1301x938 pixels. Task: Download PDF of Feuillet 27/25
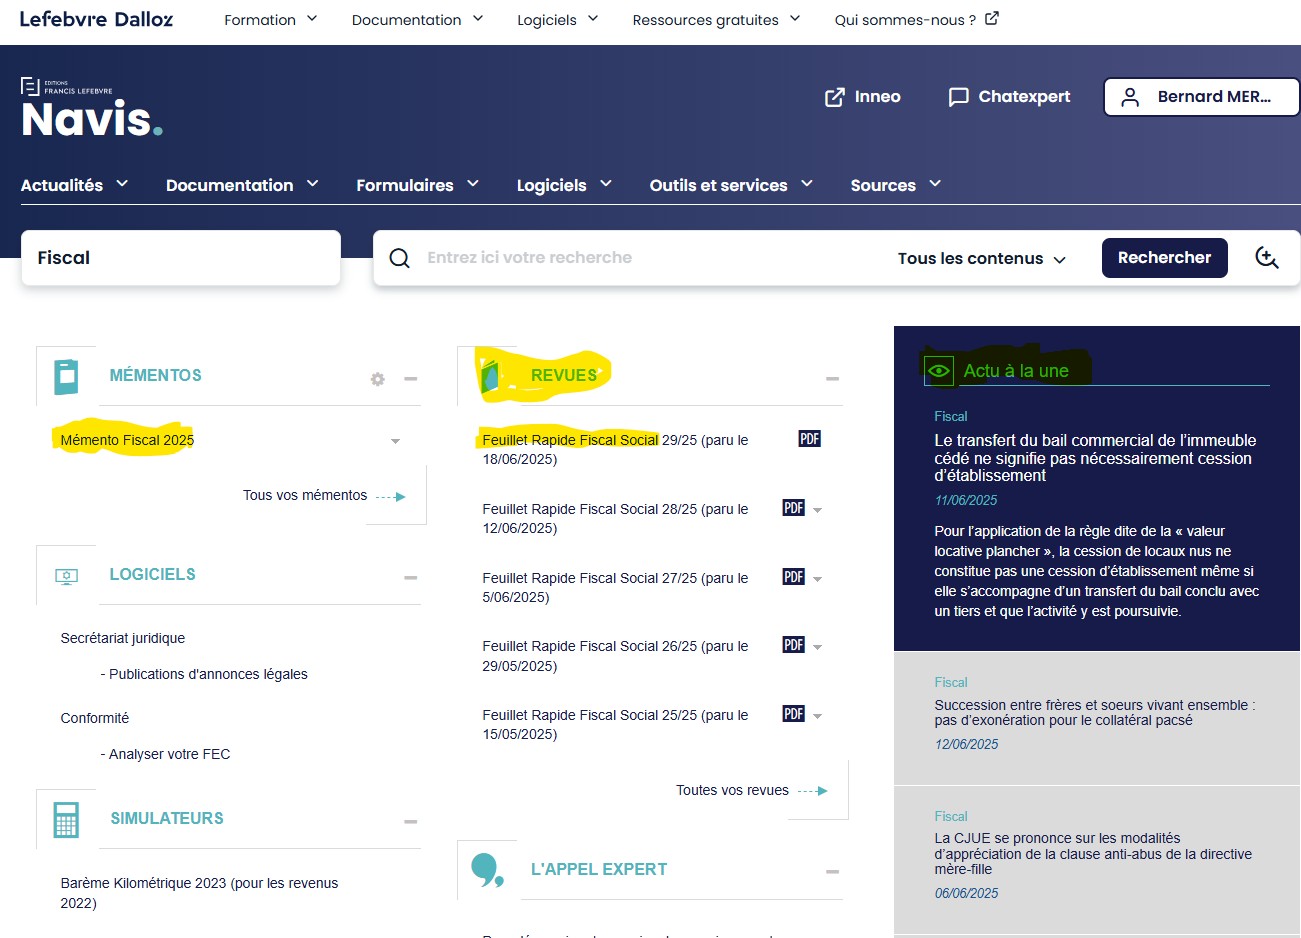point(794,577)
